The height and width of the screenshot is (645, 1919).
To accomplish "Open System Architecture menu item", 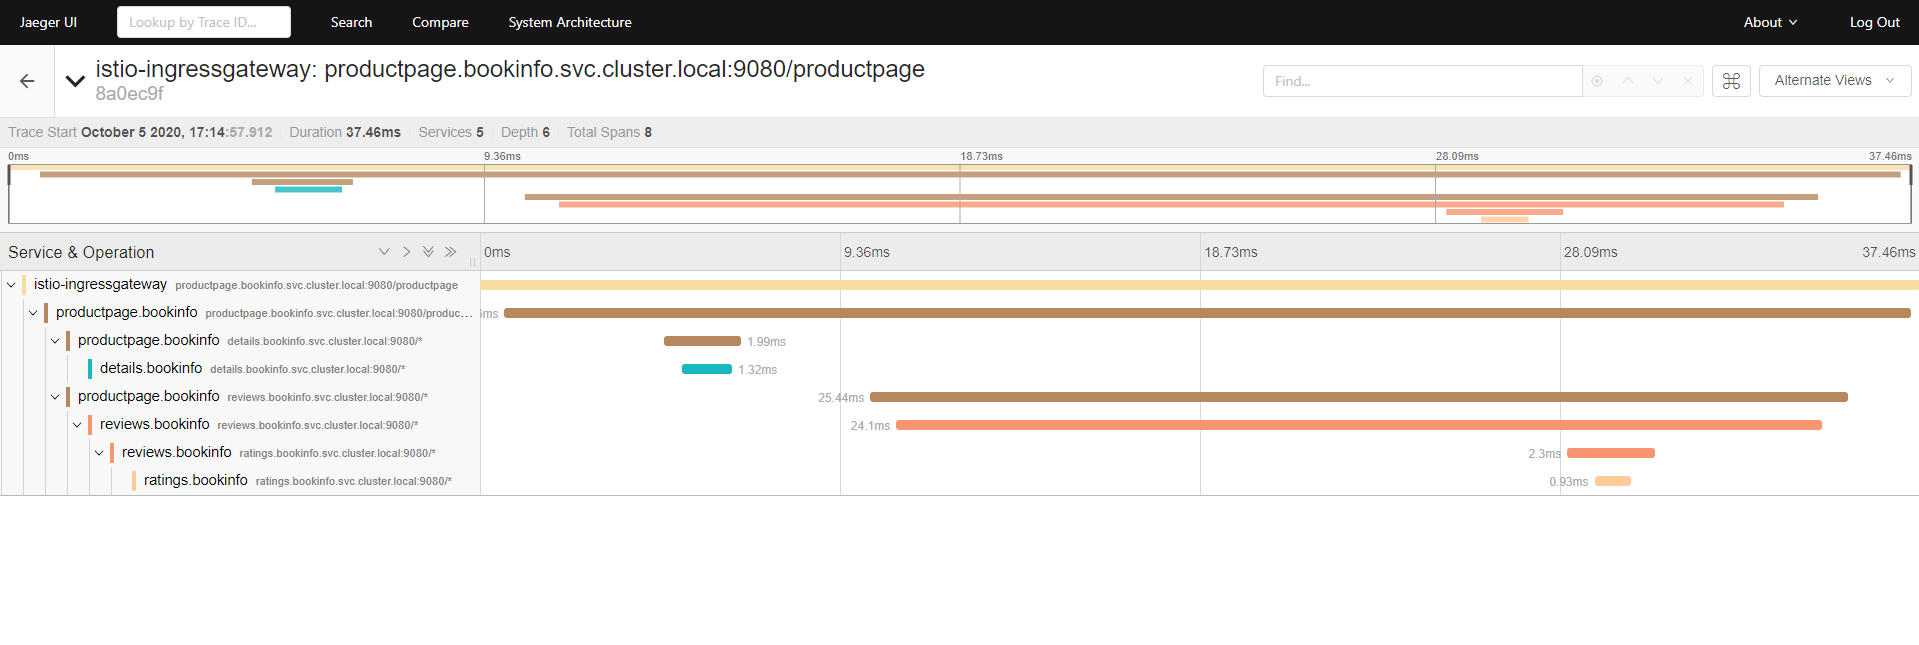I will (x=570, y=22).
